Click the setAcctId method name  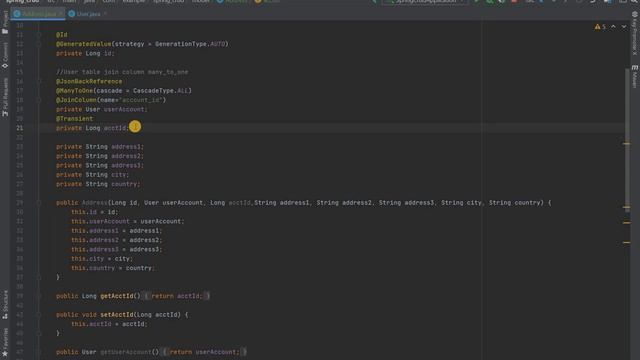tap(117, 315)
